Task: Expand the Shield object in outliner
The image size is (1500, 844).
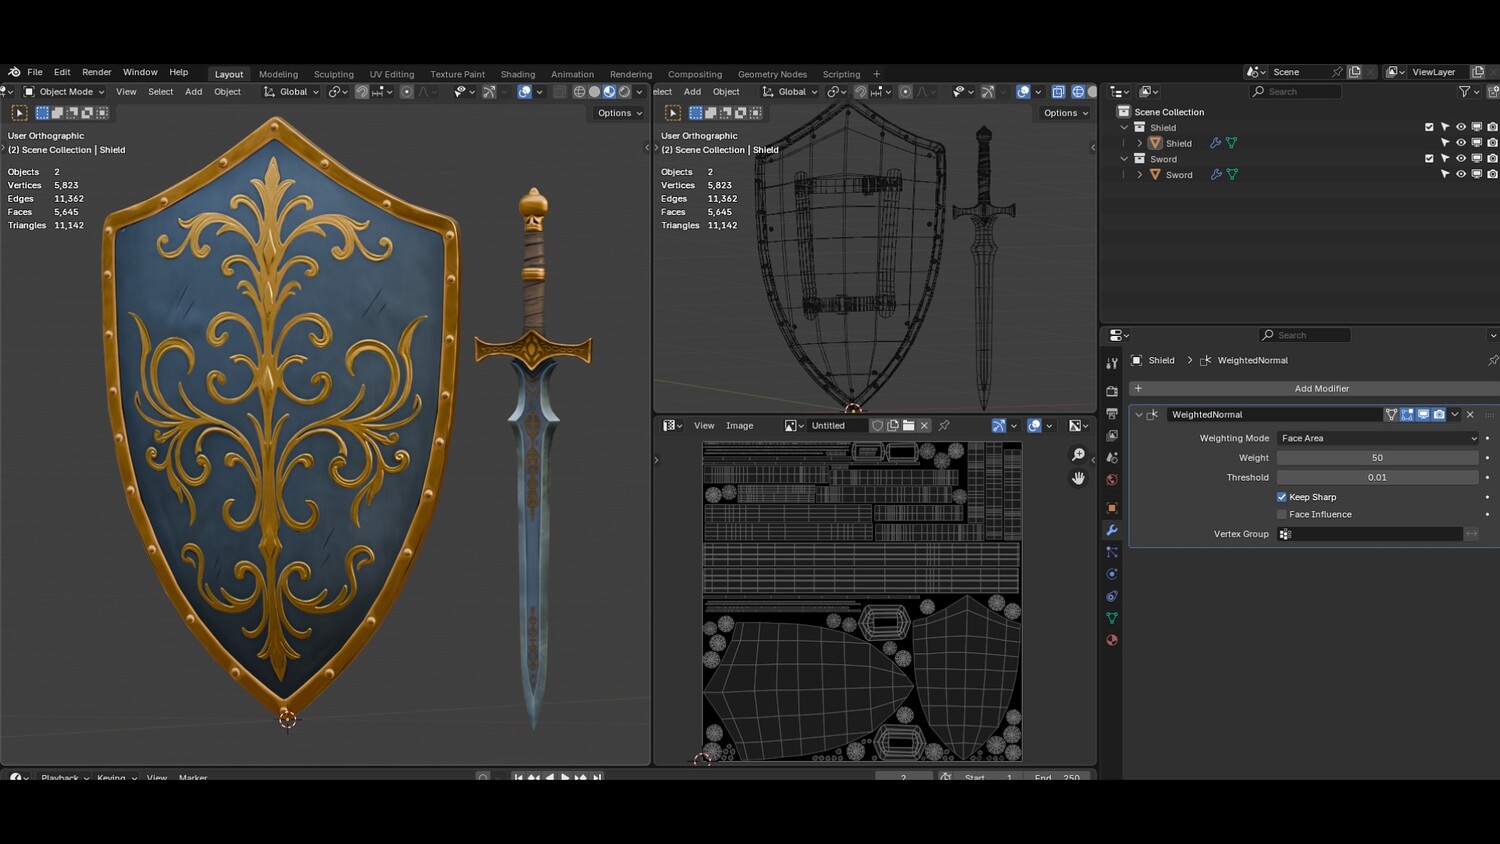Action: [1139, 143]
